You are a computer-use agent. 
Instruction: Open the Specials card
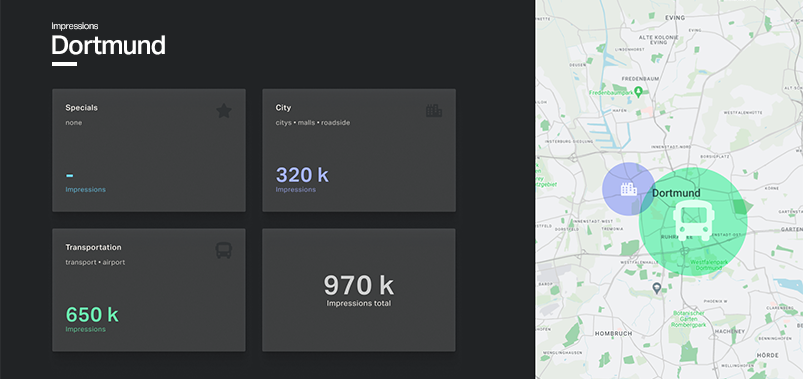(x=149, y=150)
